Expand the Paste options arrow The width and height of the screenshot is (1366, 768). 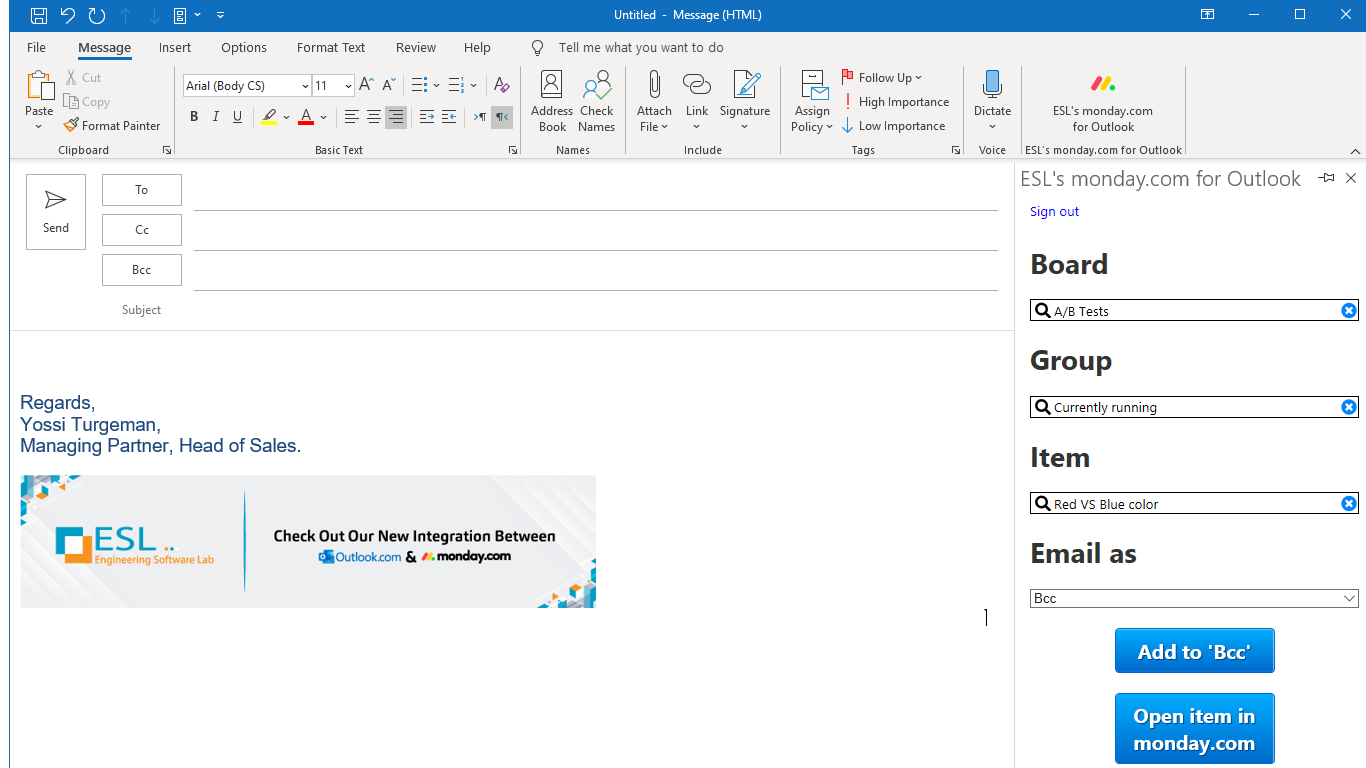[x=39, y=127]
